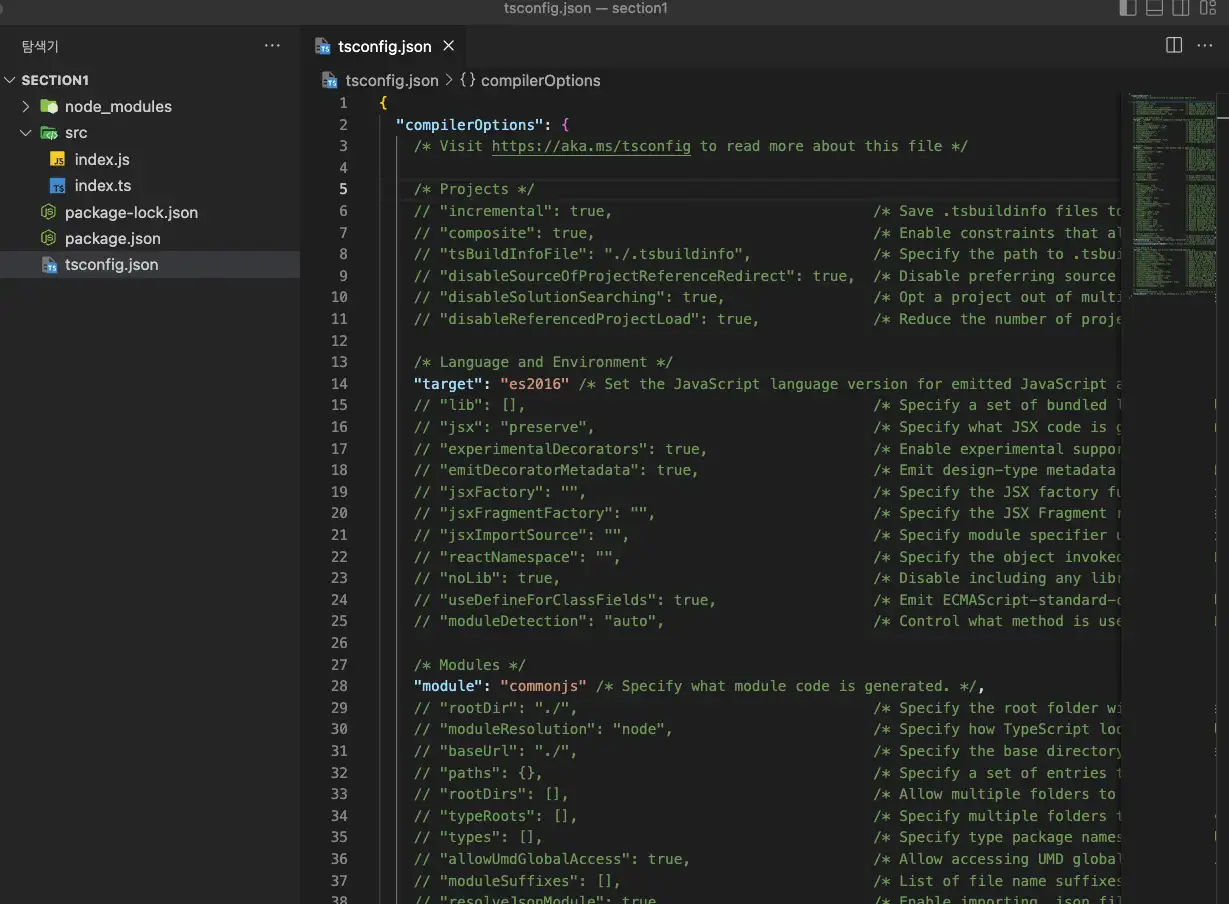Open the compilerOptions breadcrumb
This screenshot has height=904, width=1229.
click(x=540, y=80)
